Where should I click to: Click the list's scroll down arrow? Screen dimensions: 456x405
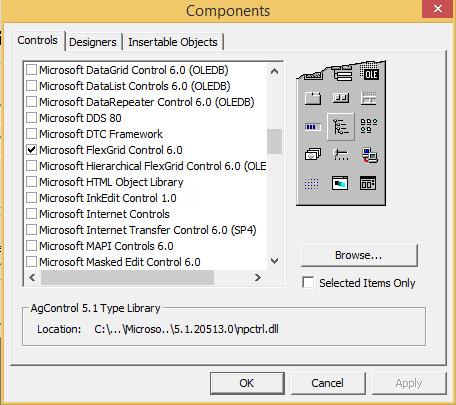[x=275, y=261]
